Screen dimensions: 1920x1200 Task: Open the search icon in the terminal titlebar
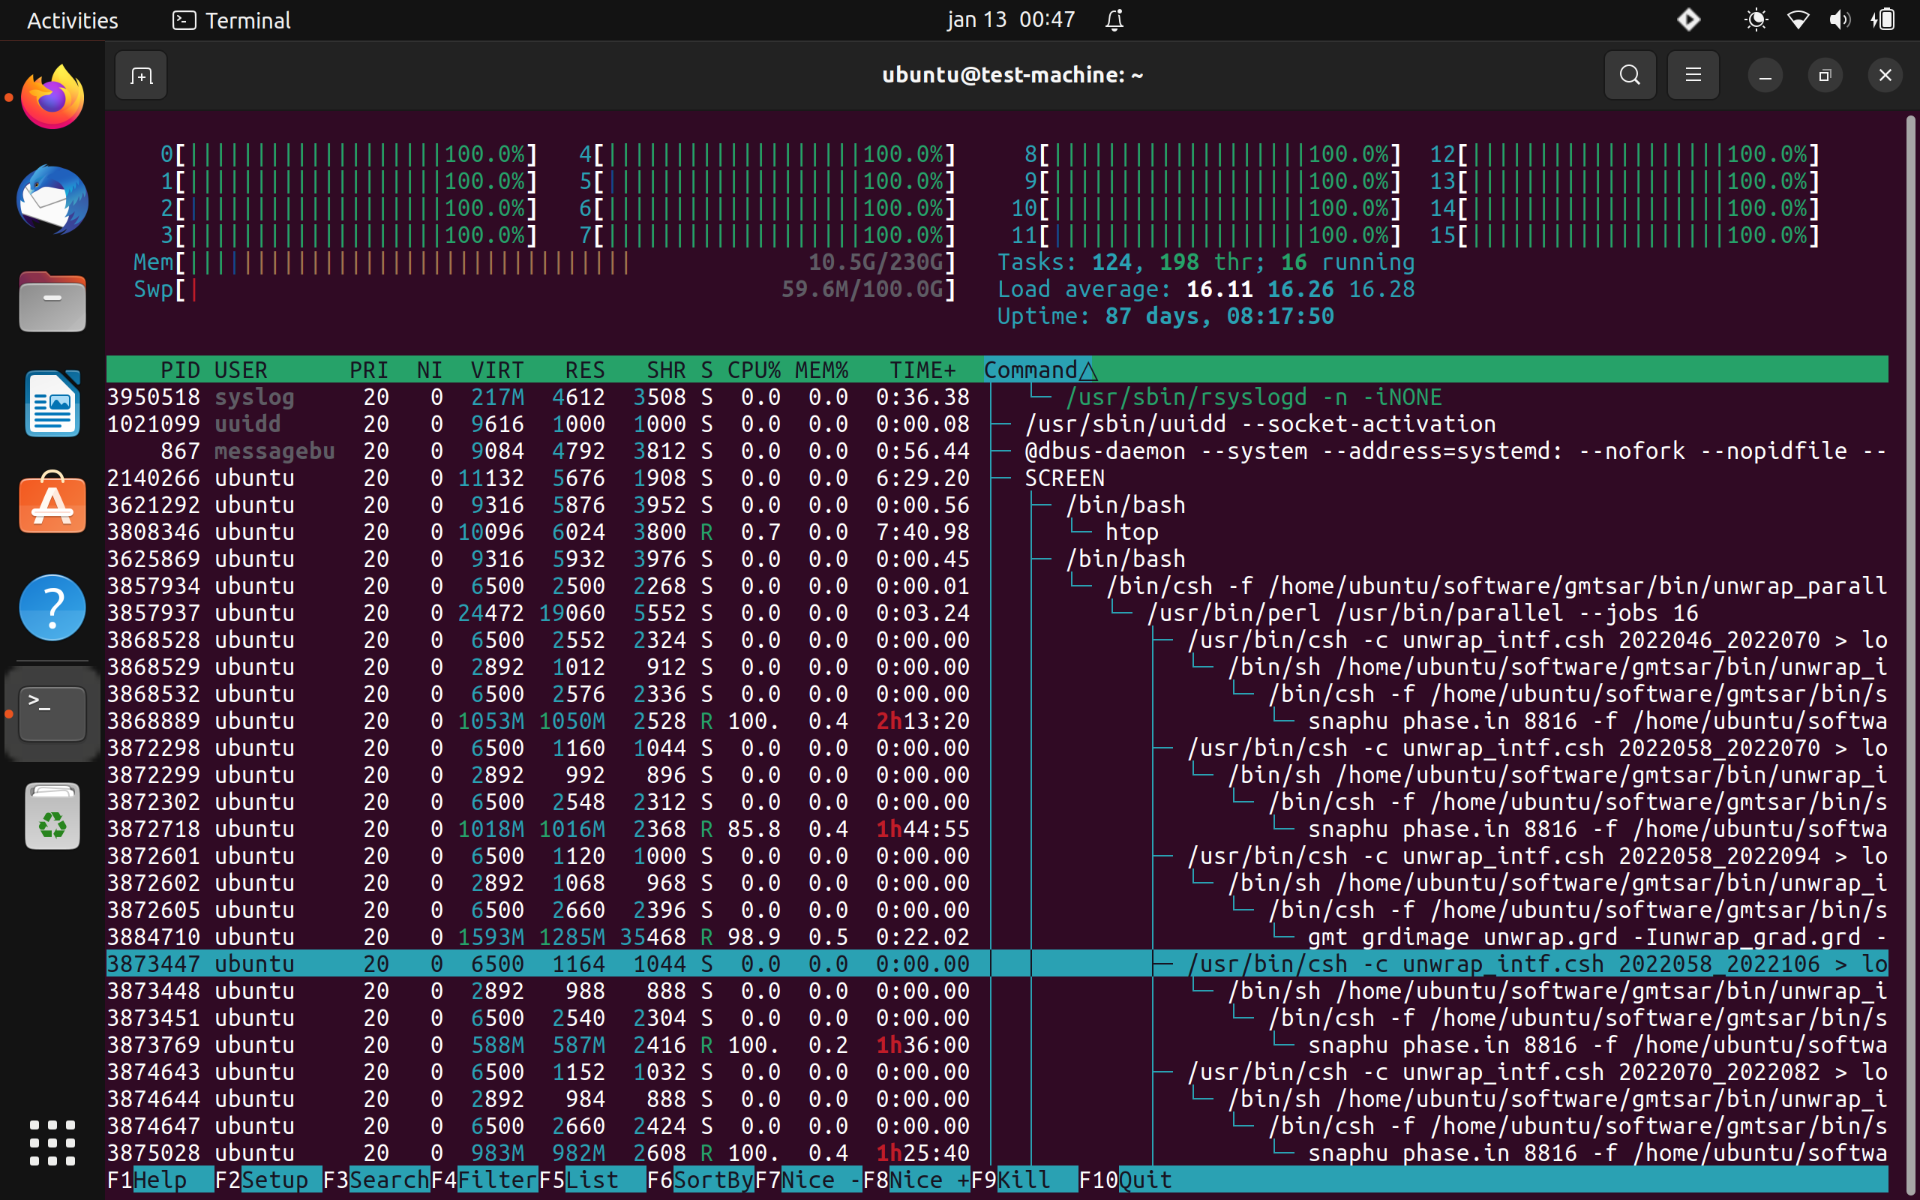(1629, 74)
